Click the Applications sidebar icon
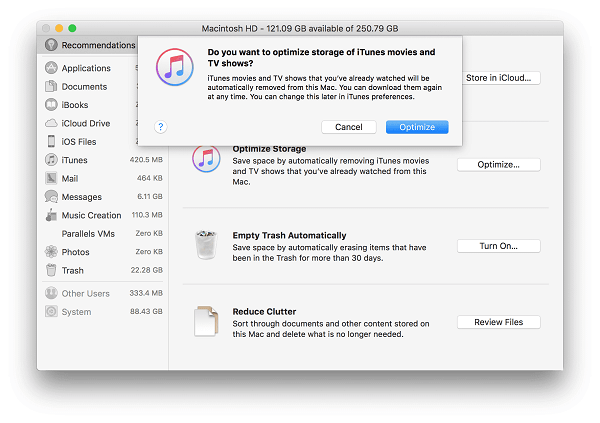The width and height of the screenshot is (600, 423). pos(51,68)
